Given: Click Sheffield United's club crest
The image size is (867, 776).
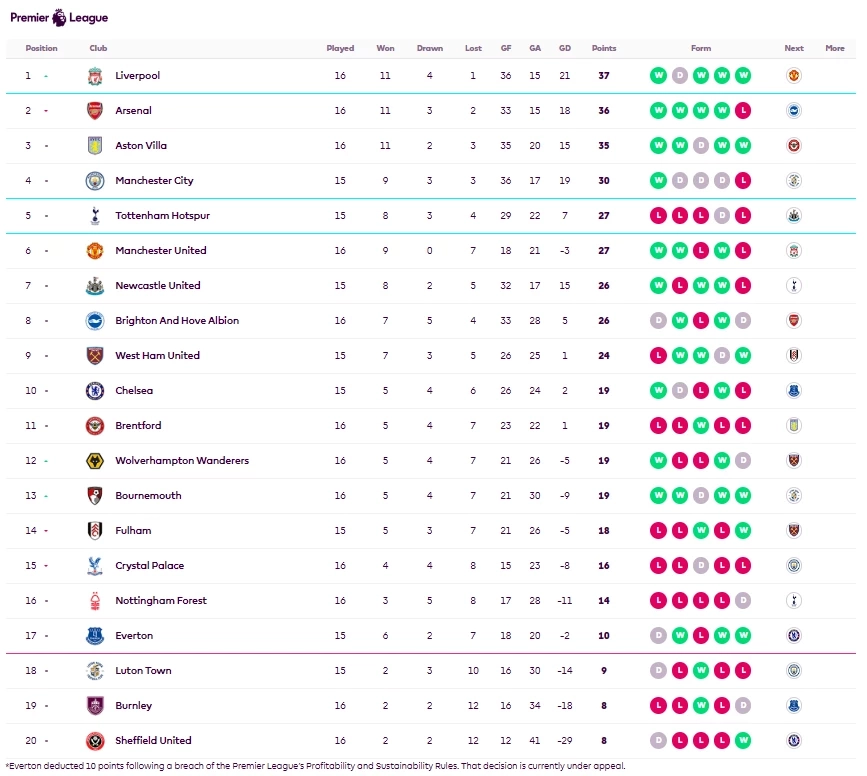Looking at the screenshot, I should click(95, 741).
